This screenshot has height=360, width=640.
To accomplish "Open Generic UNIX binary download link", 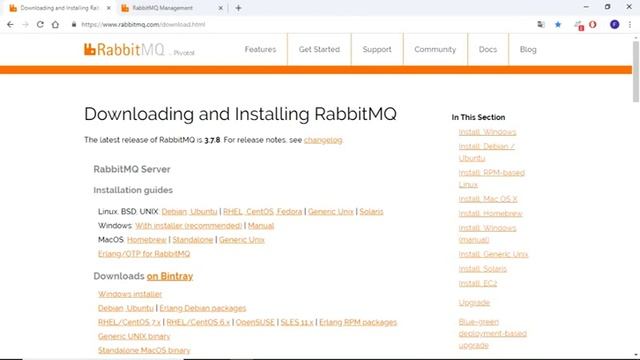I will pos(134,336).
